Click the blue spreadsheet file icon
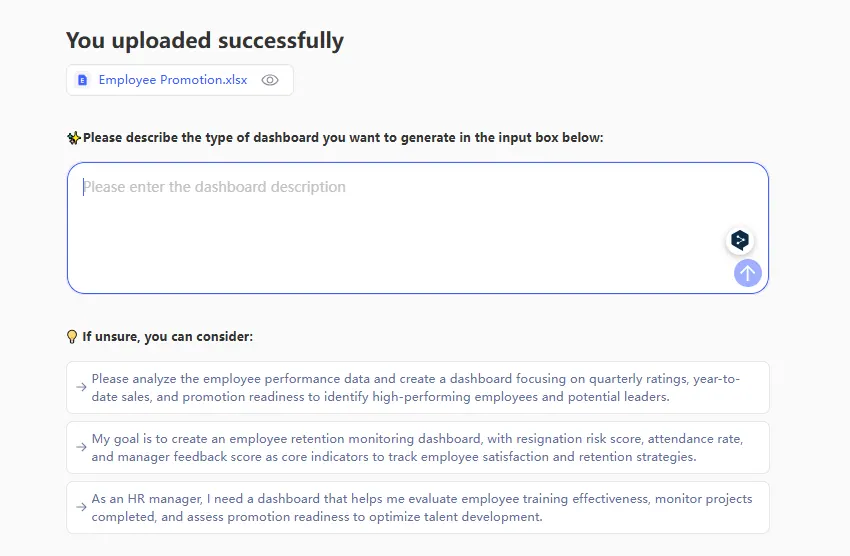 coord(83,80)
